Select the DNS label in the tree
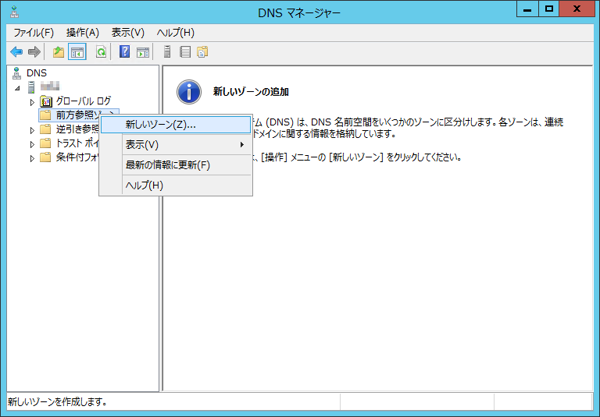 click(x=36, y=73)
